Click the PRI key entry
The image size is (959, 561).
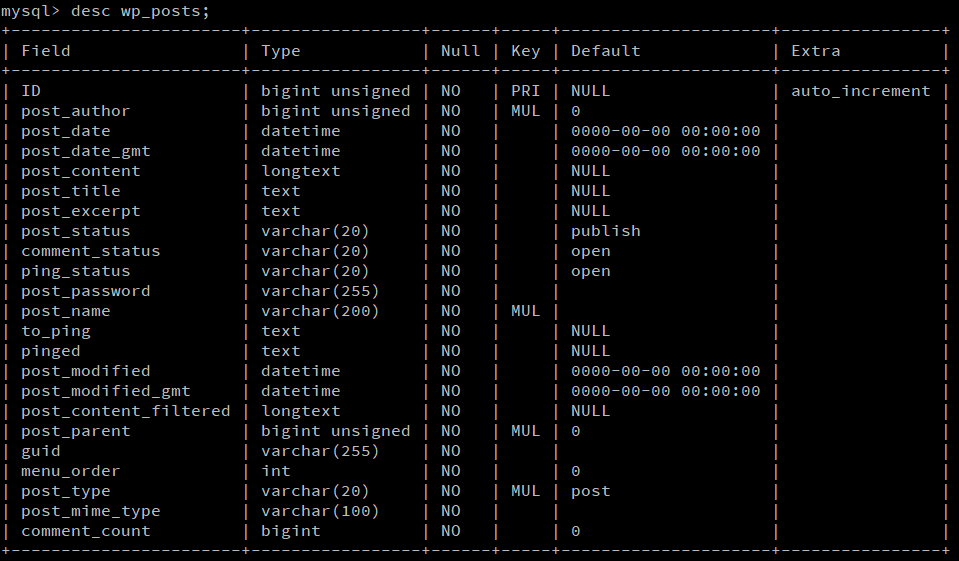pyautogui.click(x=525, y=91)
